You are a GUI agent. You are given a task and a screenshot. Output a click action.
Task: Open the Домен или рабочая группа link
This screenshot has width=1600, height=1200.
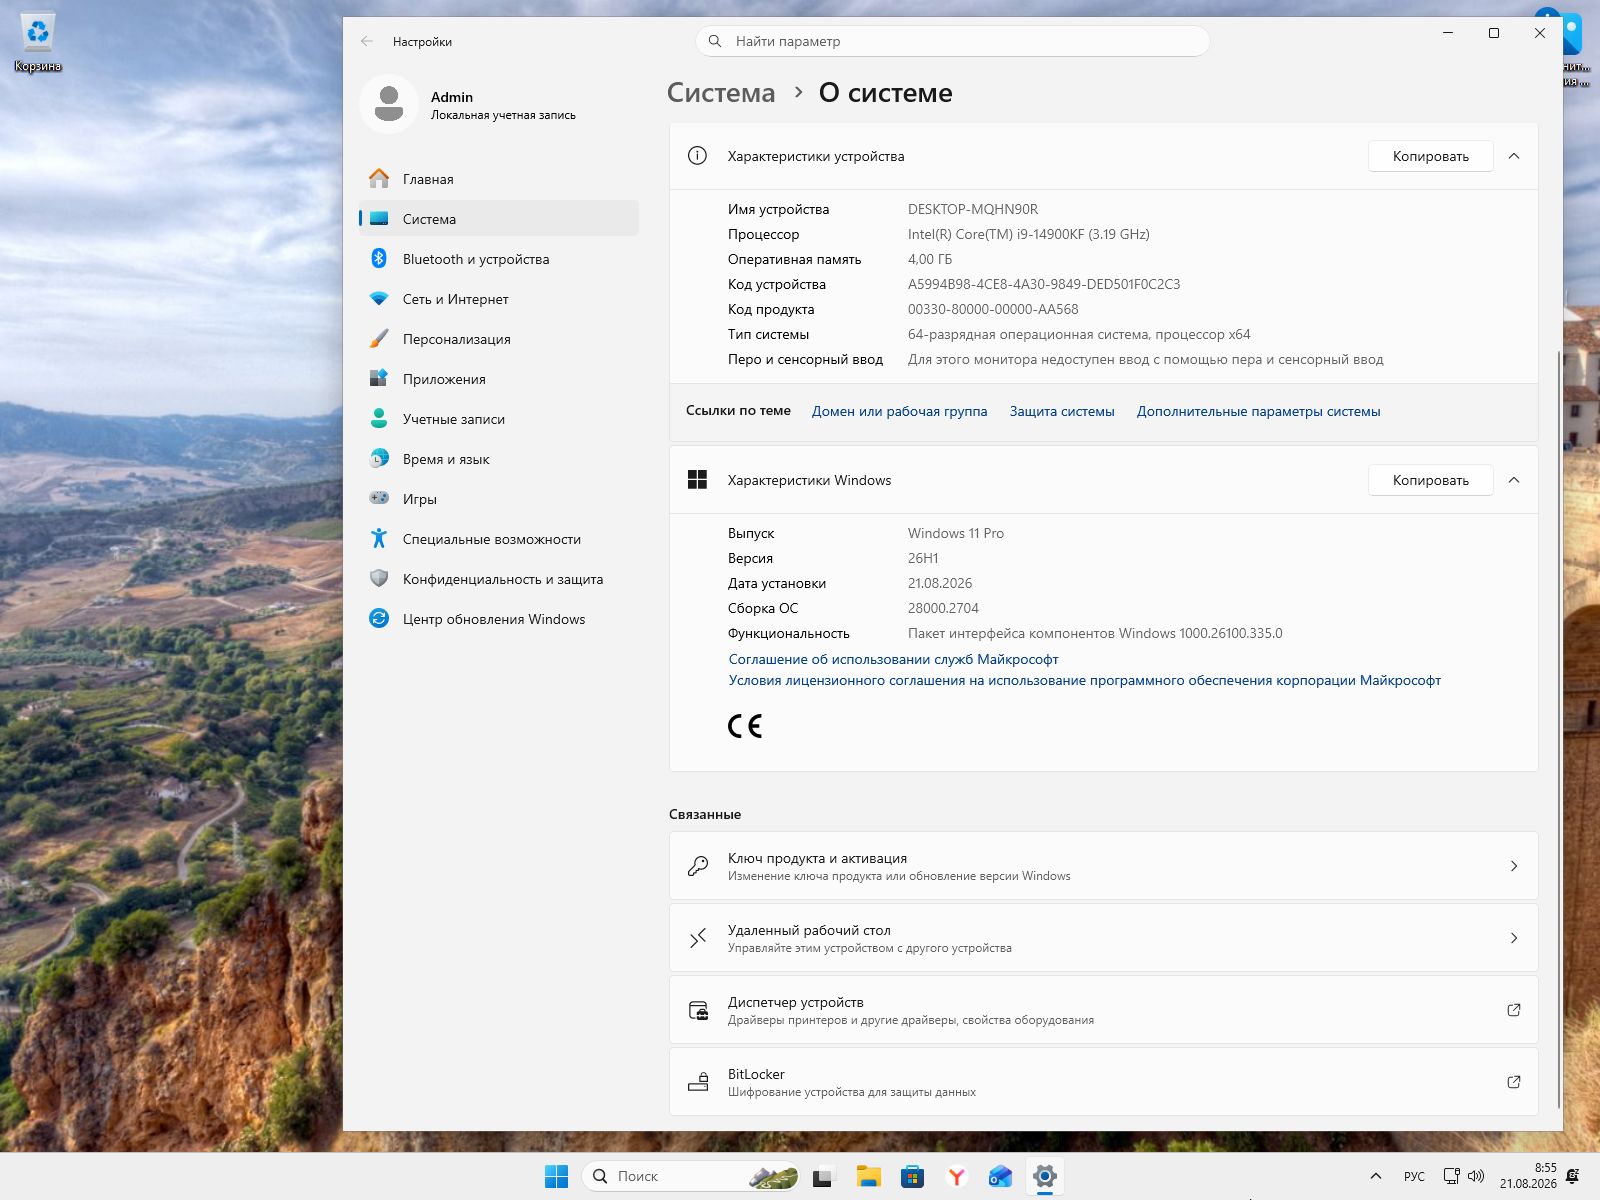coord(899,411)
